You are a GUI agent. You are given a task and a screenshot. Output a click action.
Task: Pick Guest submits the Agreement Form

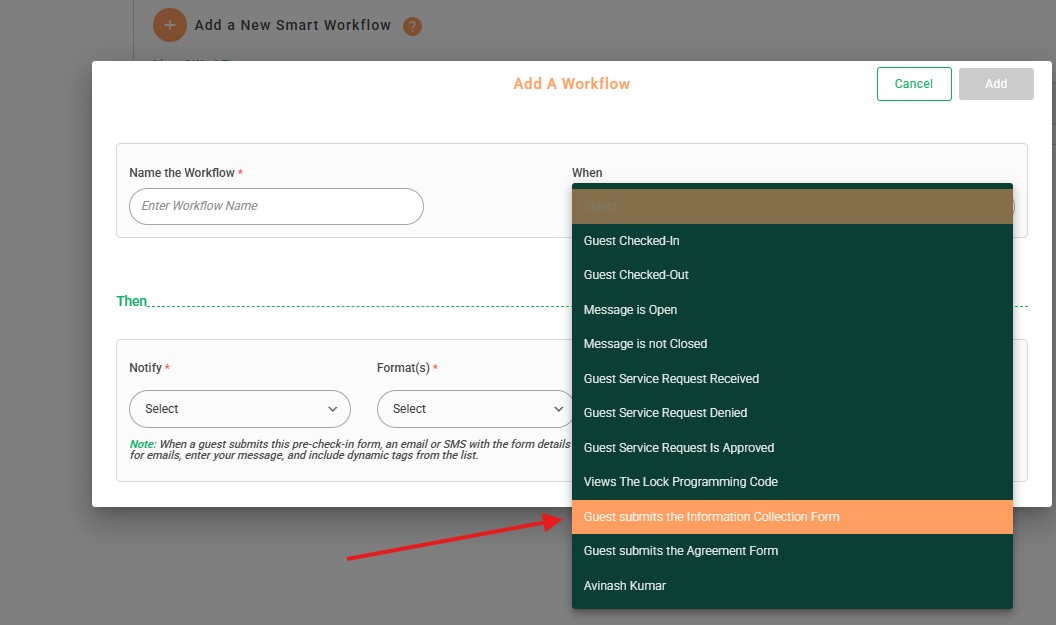(x=792, y=551)
